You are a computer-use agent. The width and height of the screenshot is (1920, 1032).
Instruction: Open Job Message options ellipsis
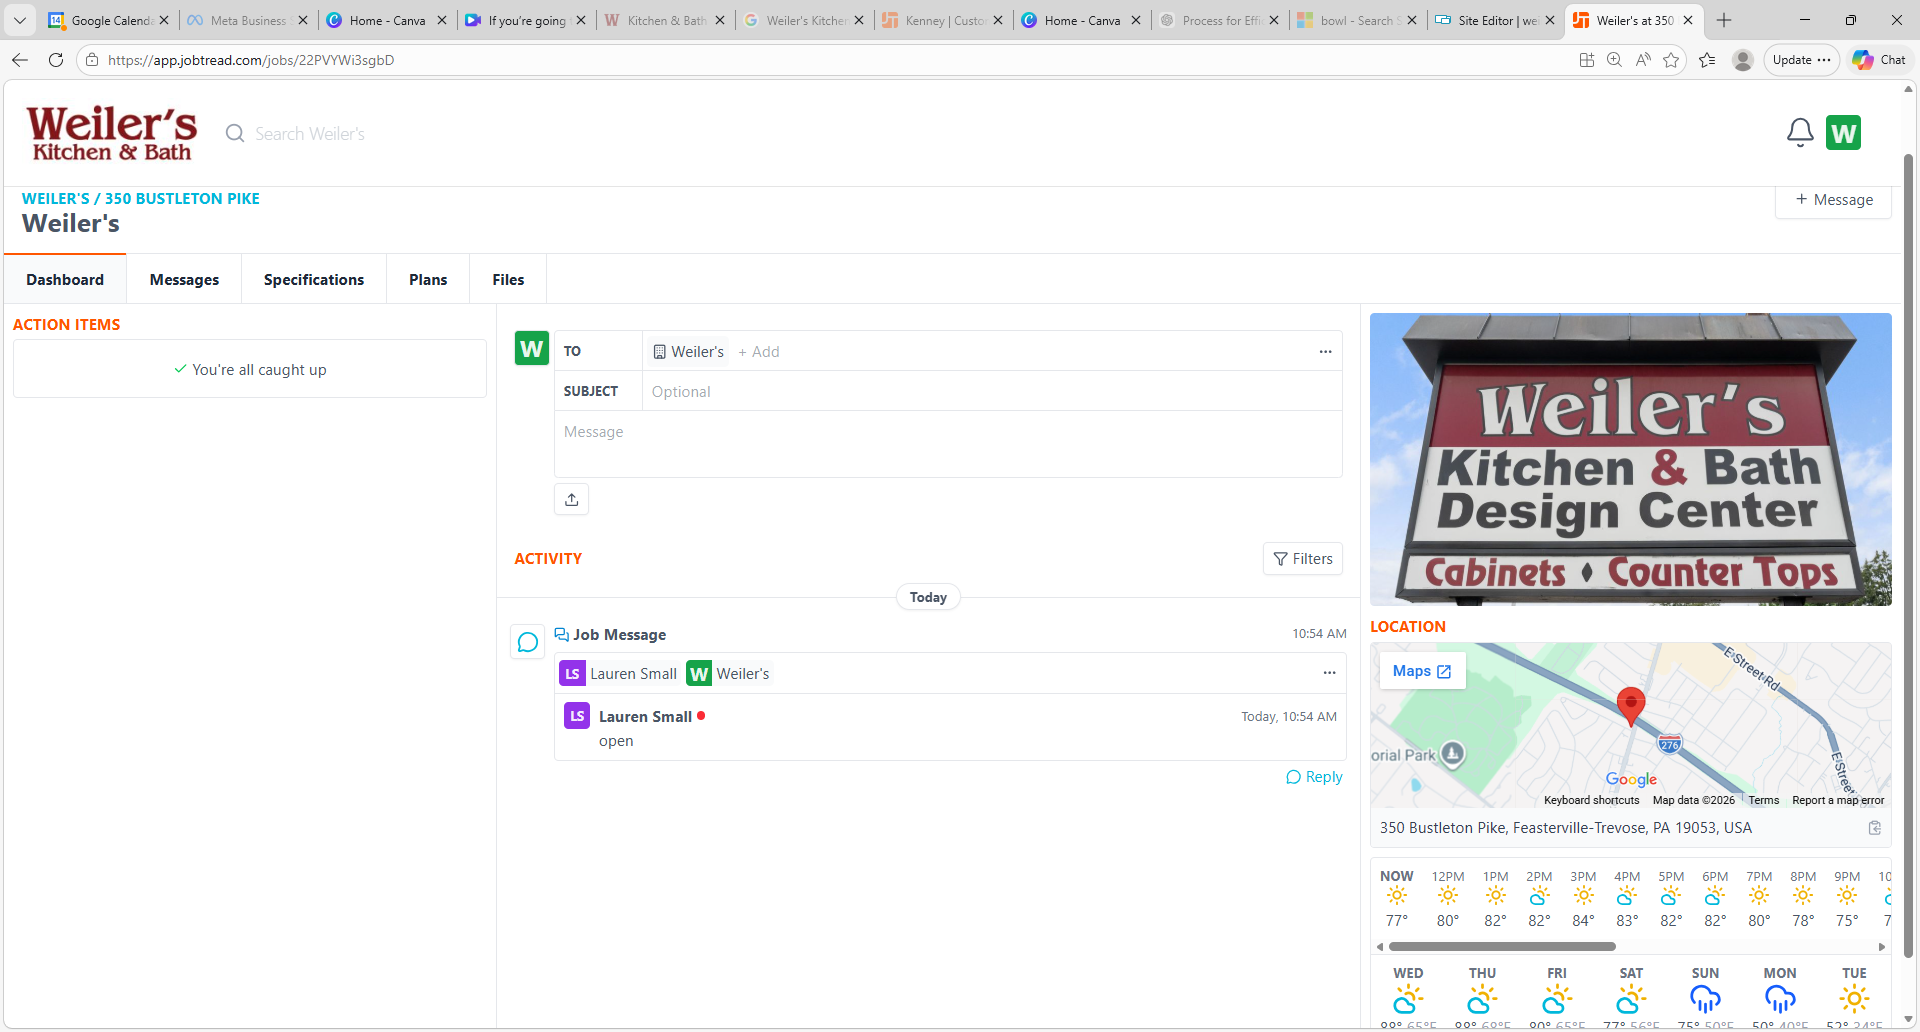1329,673
